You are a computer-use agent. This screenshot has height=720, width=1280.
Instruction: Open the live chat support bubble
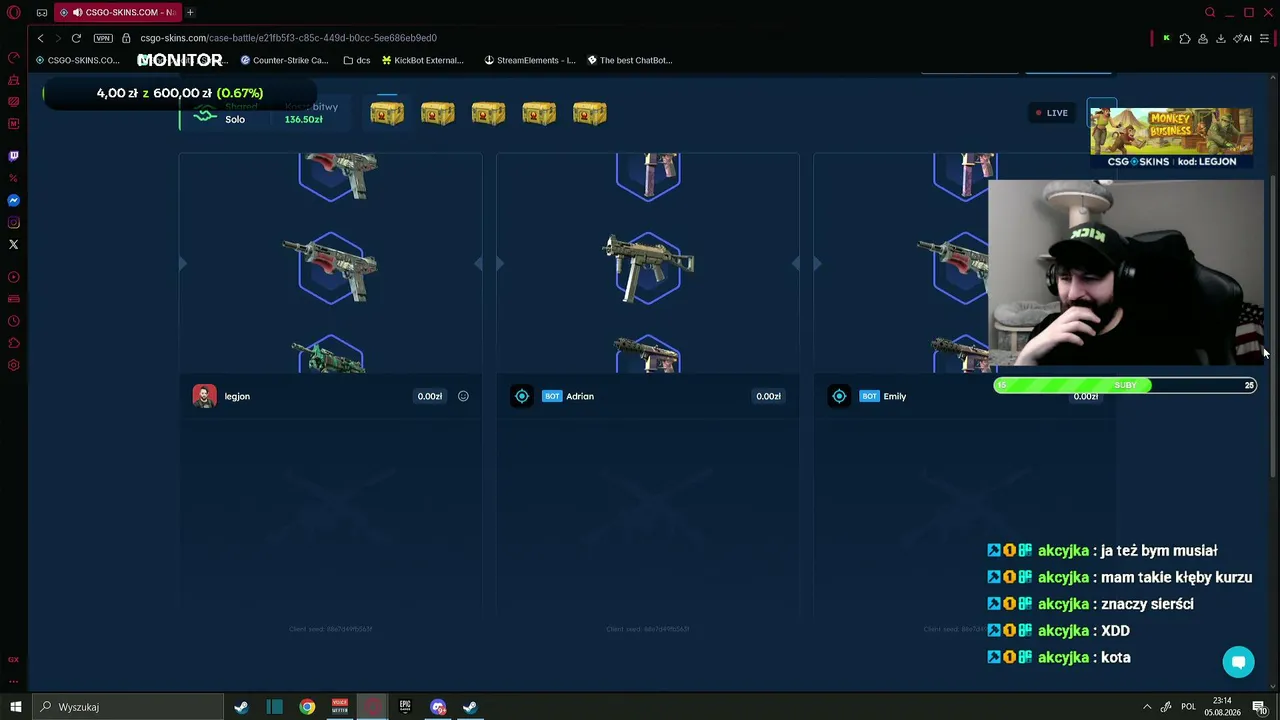pos(1238,662)
